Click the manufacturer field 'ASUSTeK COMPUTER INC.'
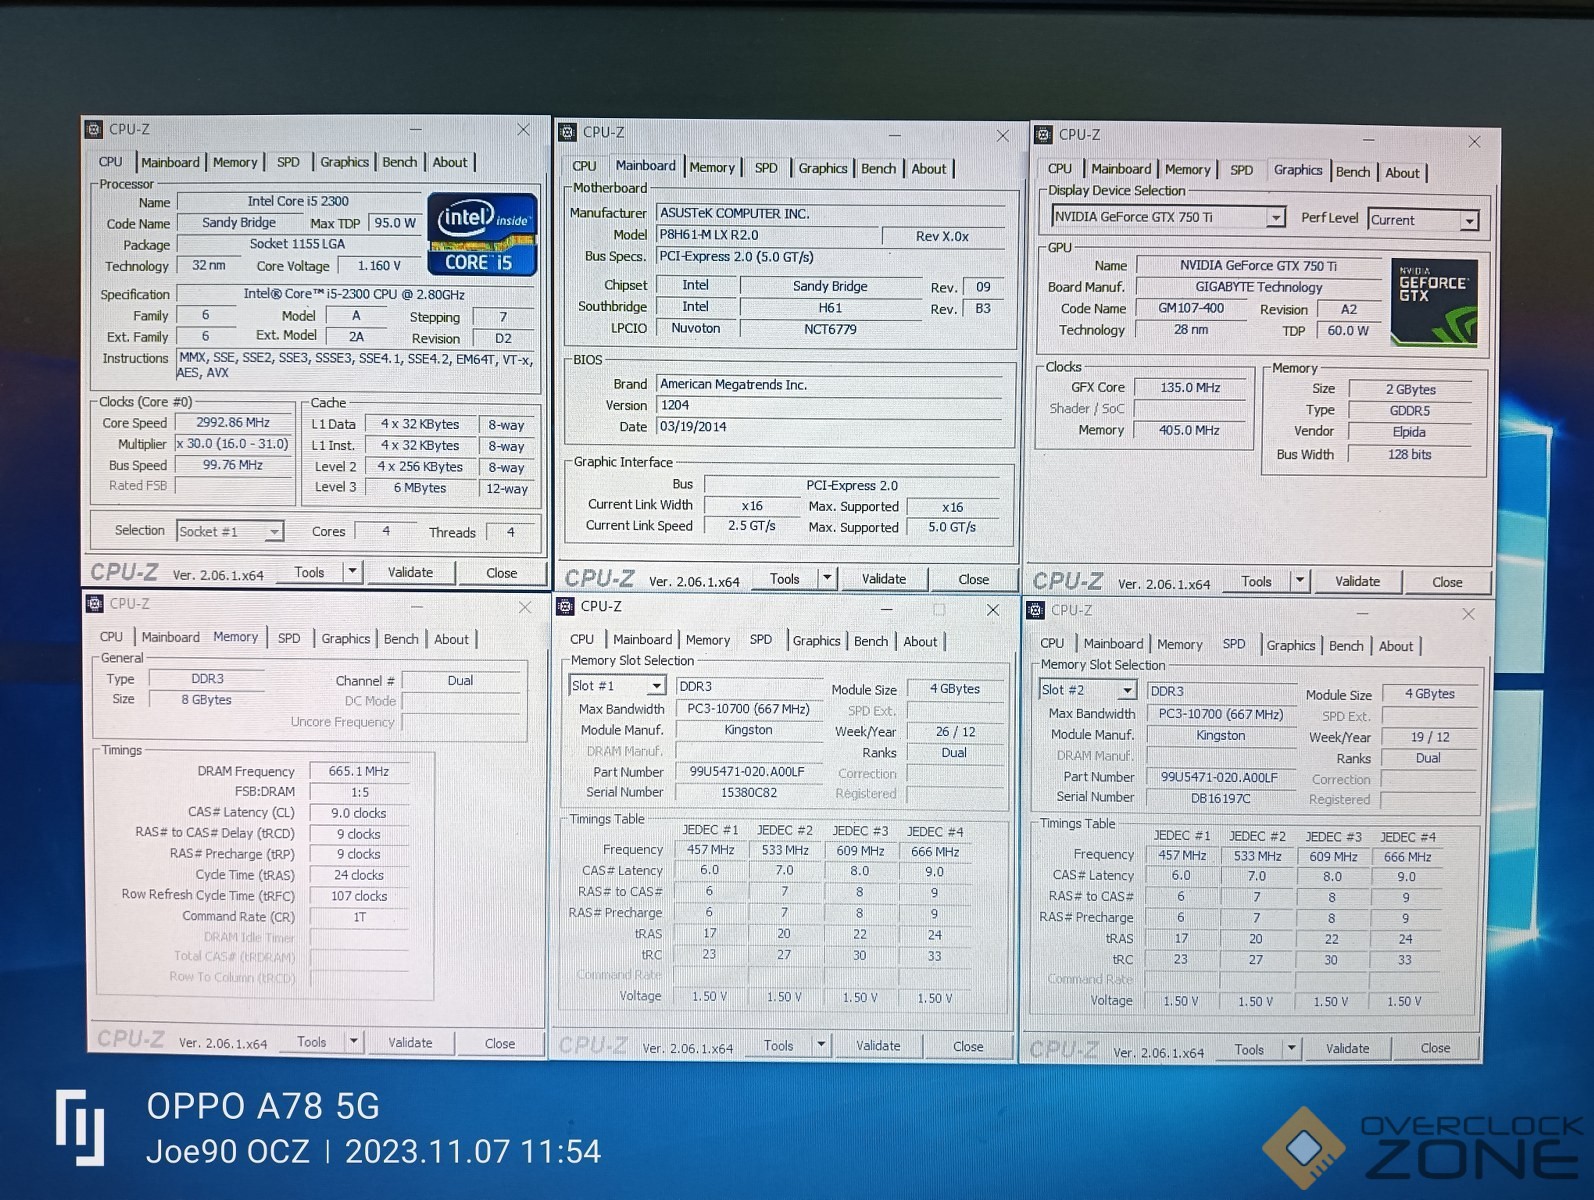1594x1200 pixels. tap(830, 213)
